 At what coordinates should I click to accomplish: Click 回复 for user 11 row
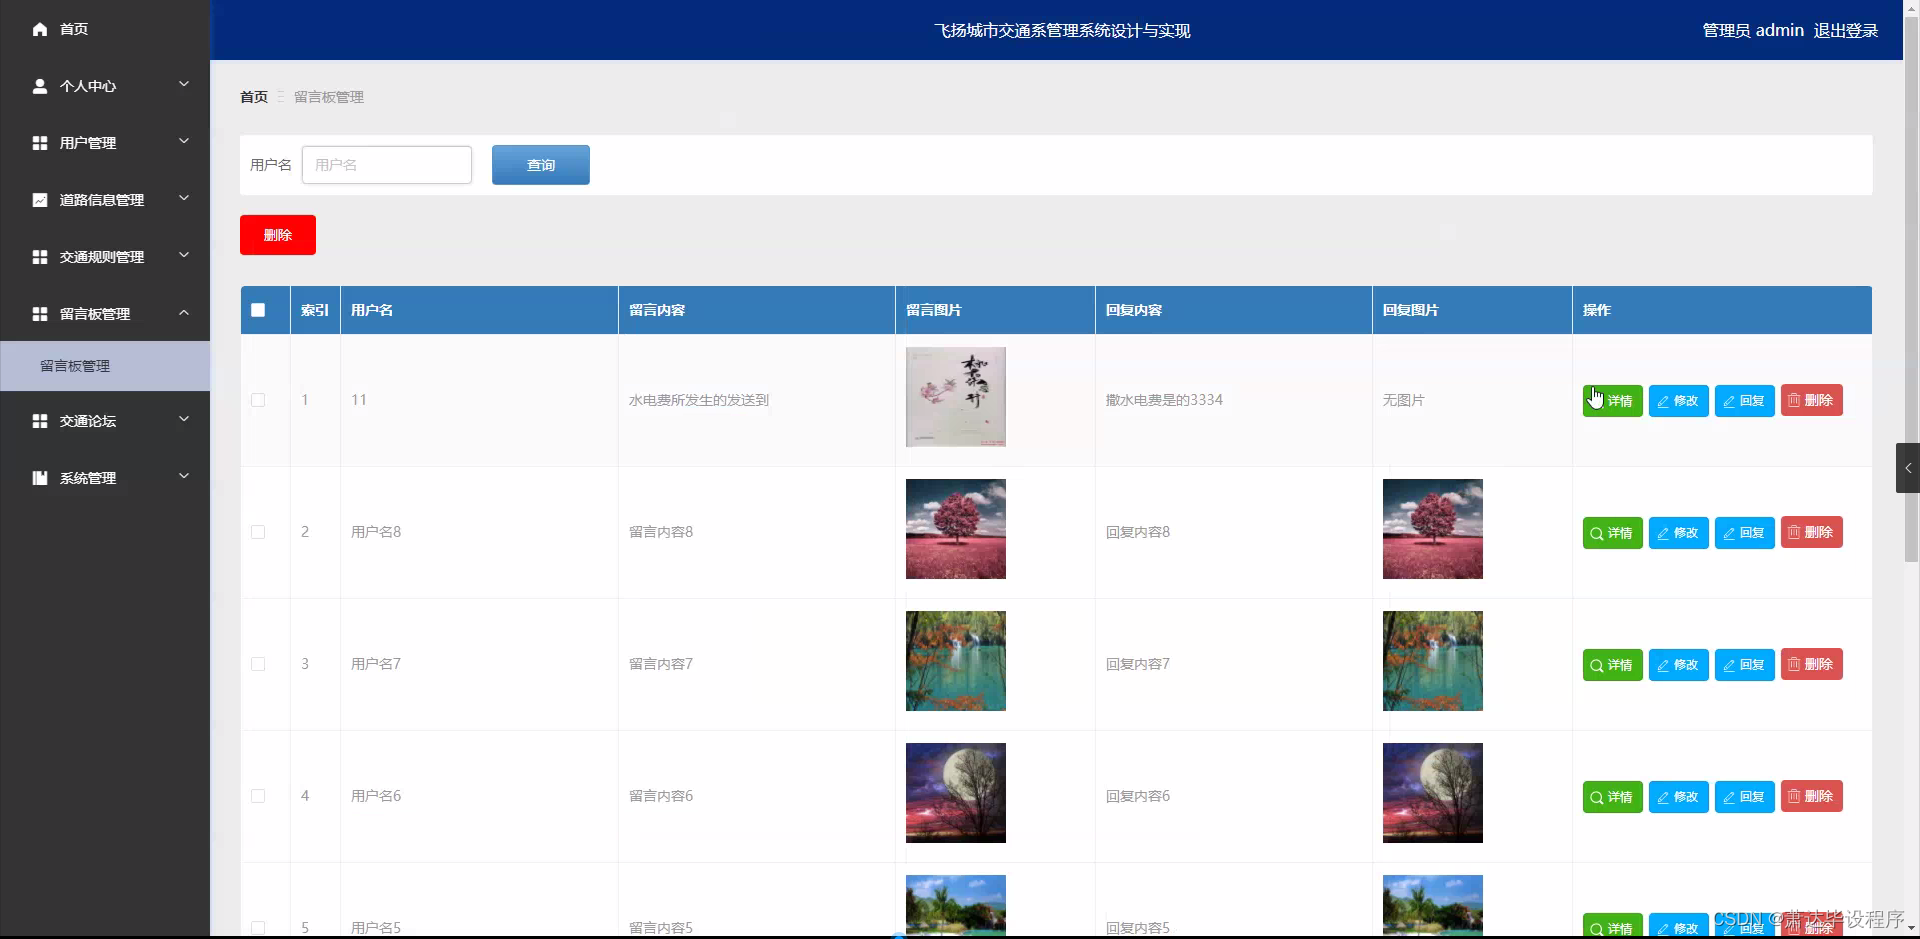pyautogui.click(x=1745, y=401)
